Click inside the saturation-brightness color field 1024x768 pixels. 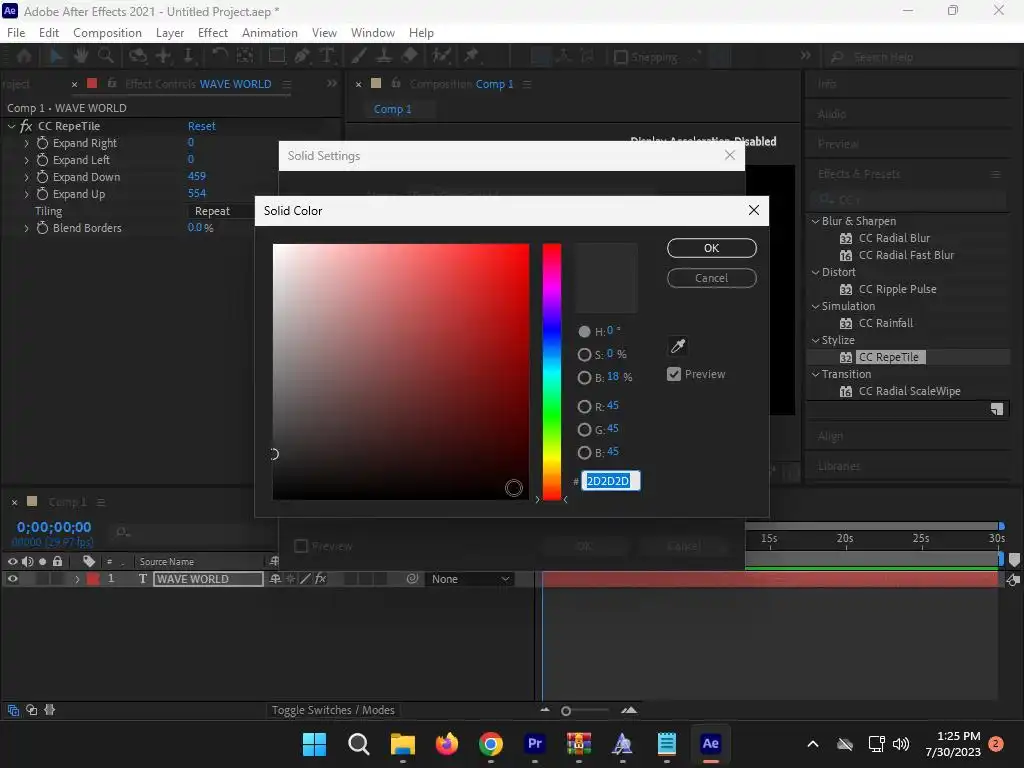pyautogui.click(x=401, y=372)
